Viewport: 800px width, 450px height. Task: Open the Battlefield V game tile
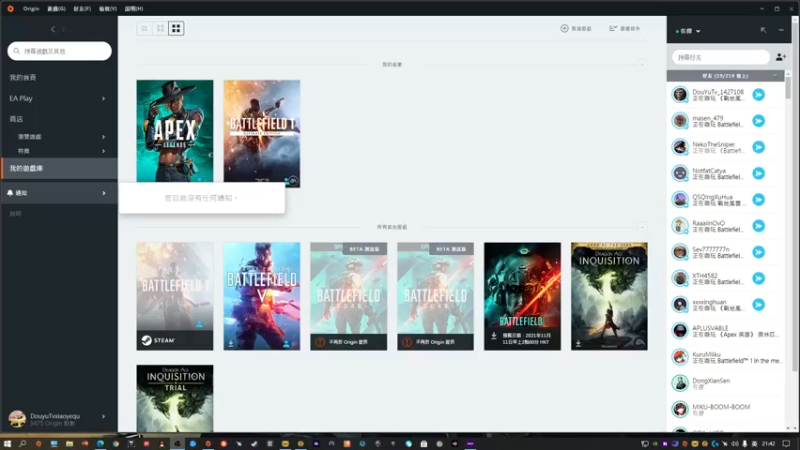[x=262, y=296]
